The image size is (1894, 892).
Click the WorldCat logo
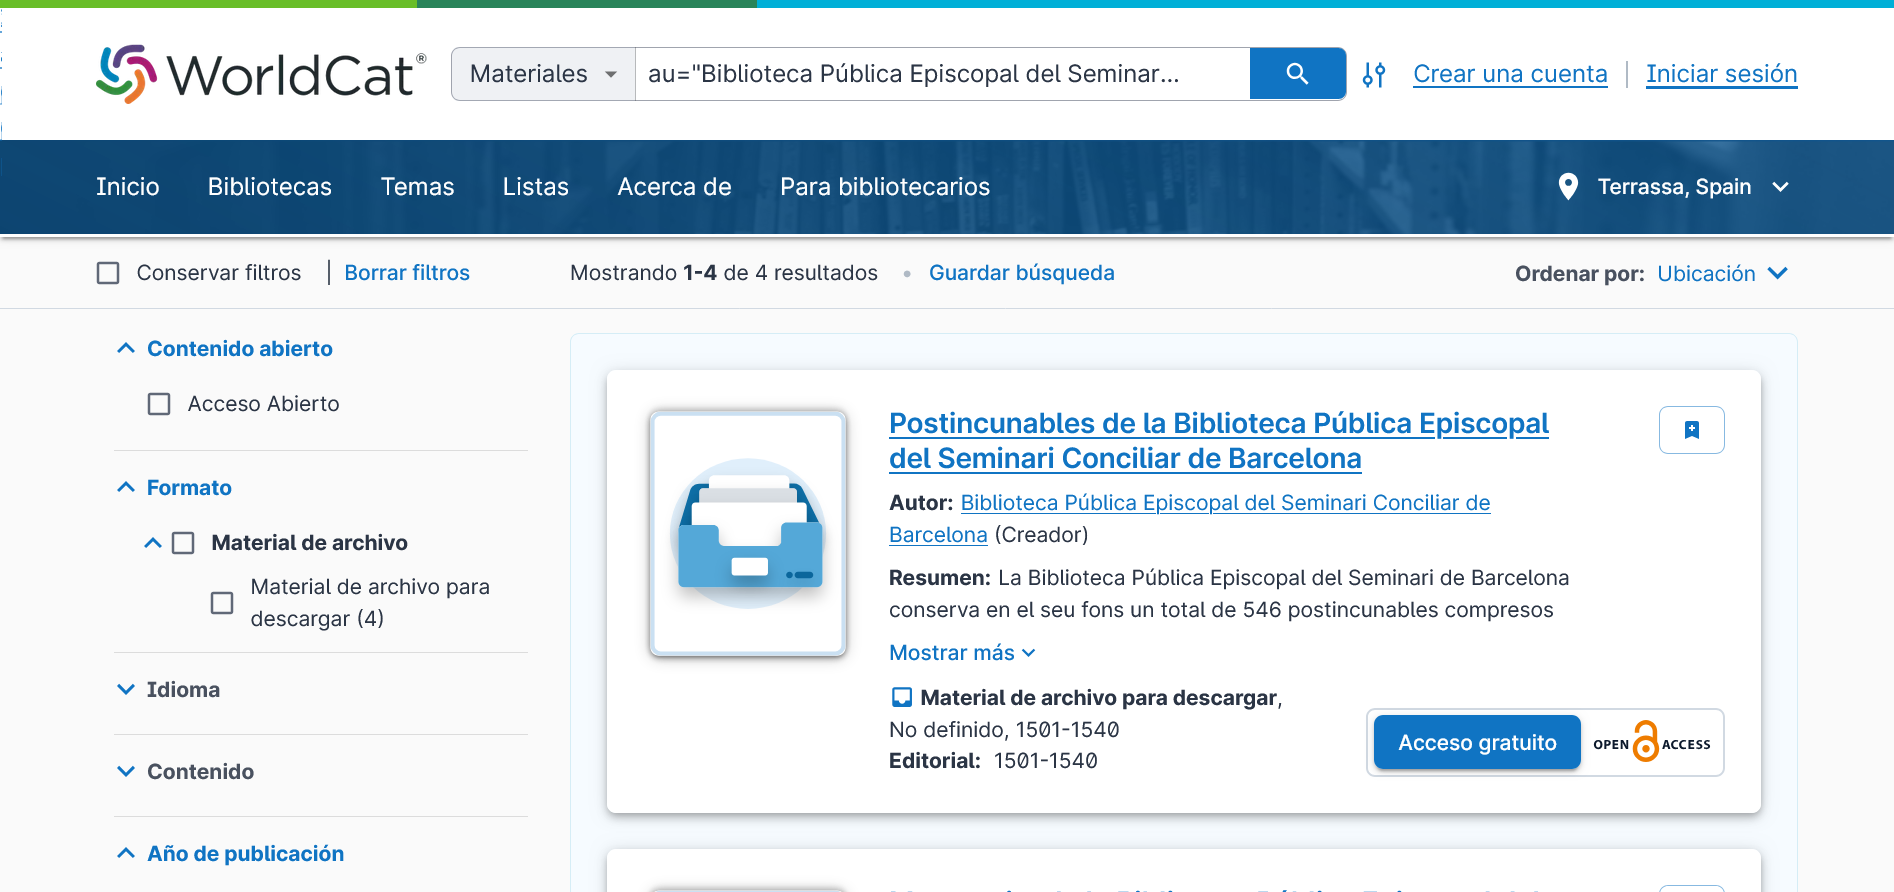[x=261, y=74]
